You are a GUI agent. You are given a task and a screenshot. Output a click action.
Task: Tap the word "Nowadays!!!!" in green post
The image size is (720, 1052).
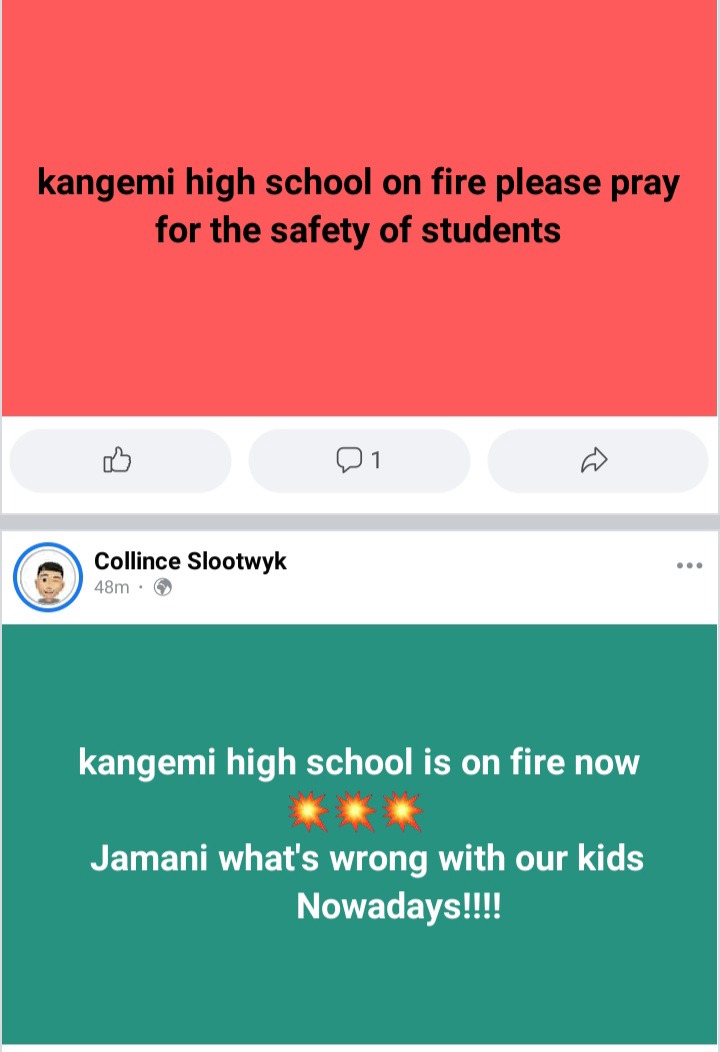point(399,906)
